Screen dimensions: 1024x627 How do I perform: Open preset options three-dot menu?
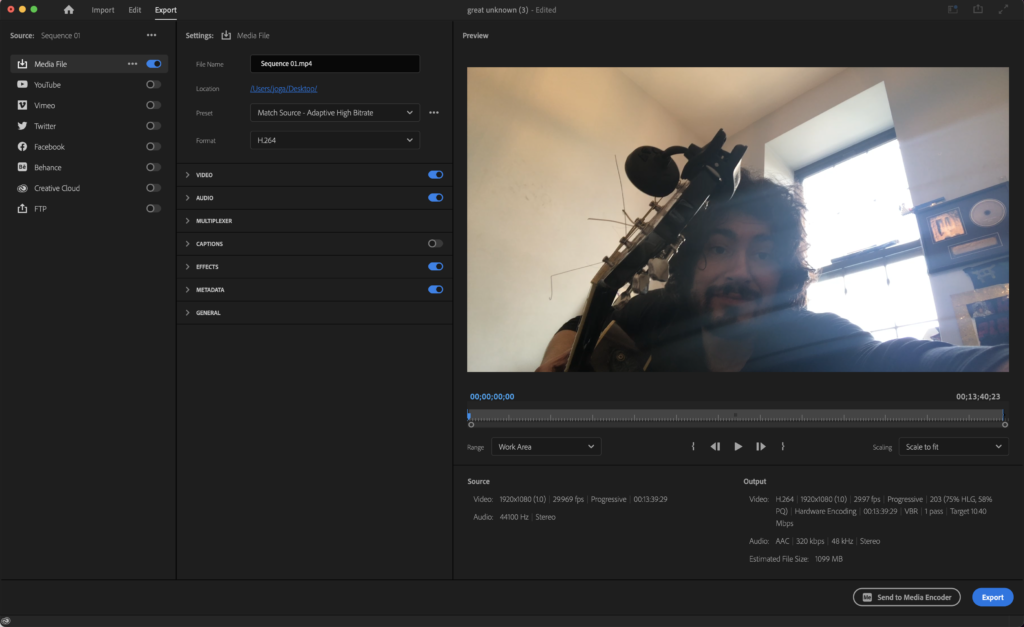pyautogui.click(x=434, y=113)
